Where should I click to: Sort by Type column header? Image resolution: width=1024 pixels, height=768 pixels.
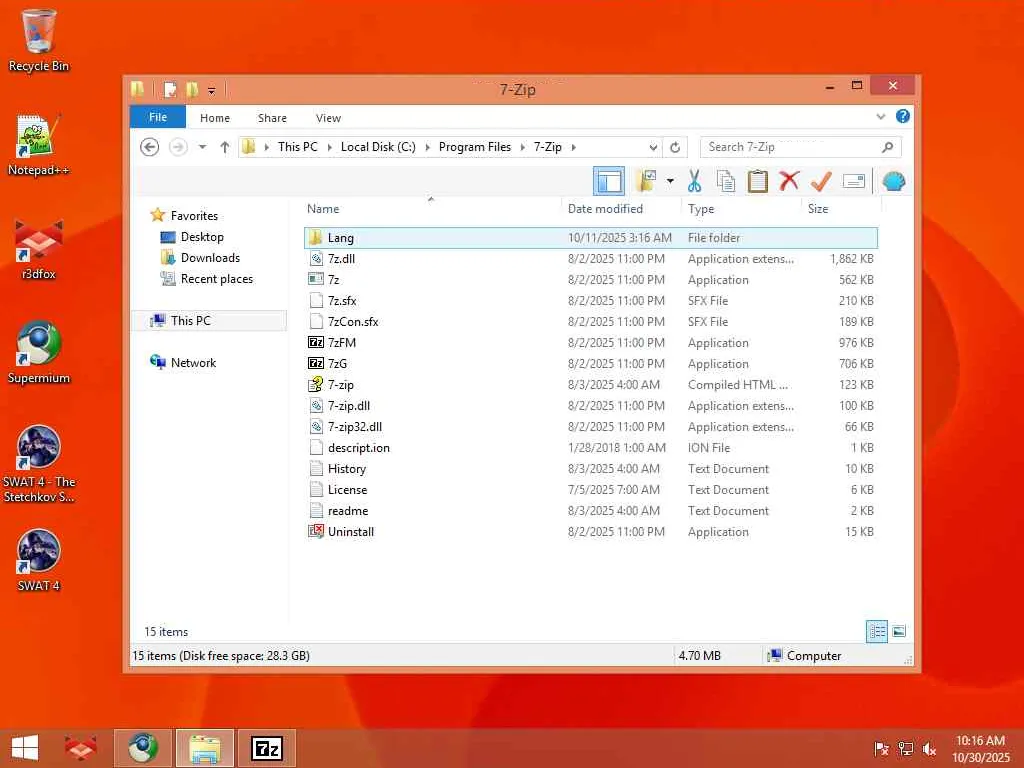tap(701, 208)
